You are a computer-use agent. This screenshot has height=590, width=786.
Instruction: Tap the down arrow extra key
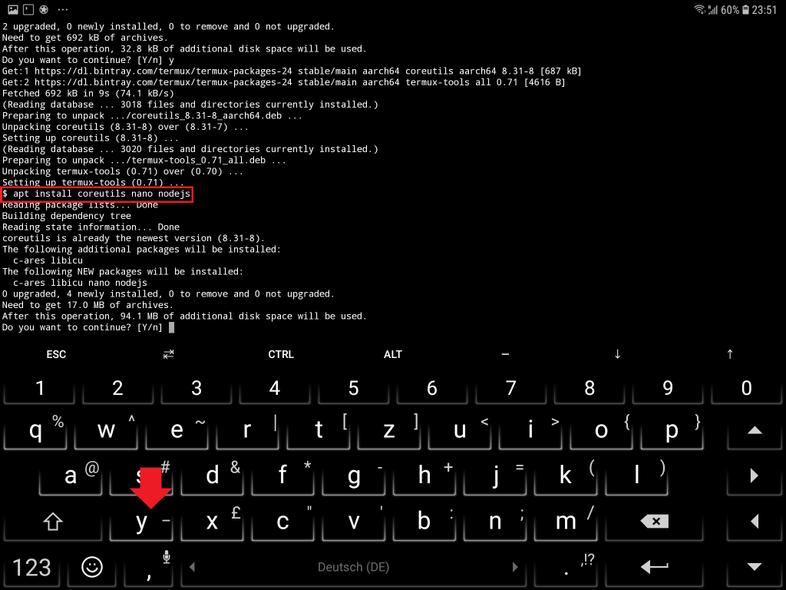[618, 354]
